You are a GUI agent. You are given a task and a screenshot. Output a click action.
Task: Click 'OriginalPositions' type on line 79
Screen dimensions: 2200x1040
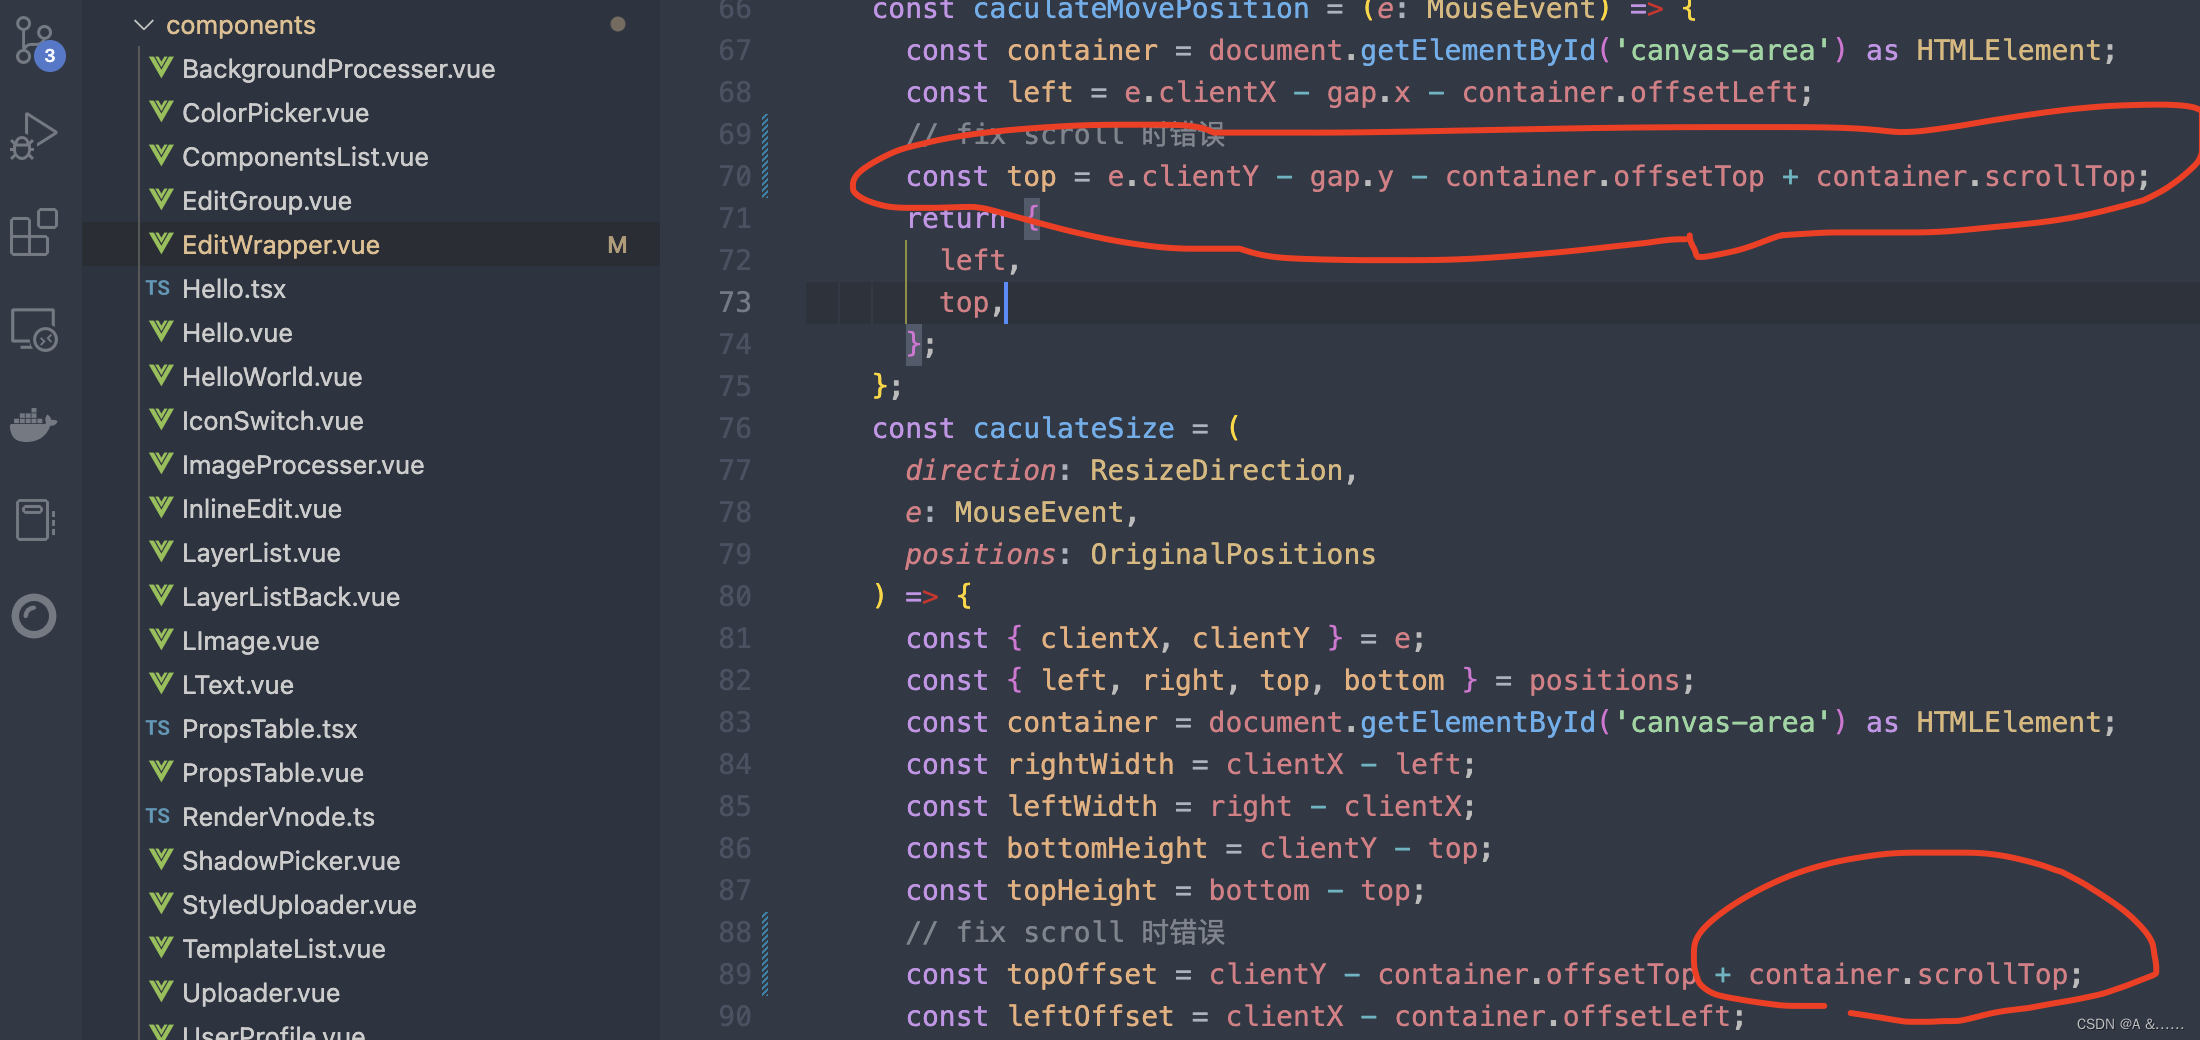point(1233,554)
